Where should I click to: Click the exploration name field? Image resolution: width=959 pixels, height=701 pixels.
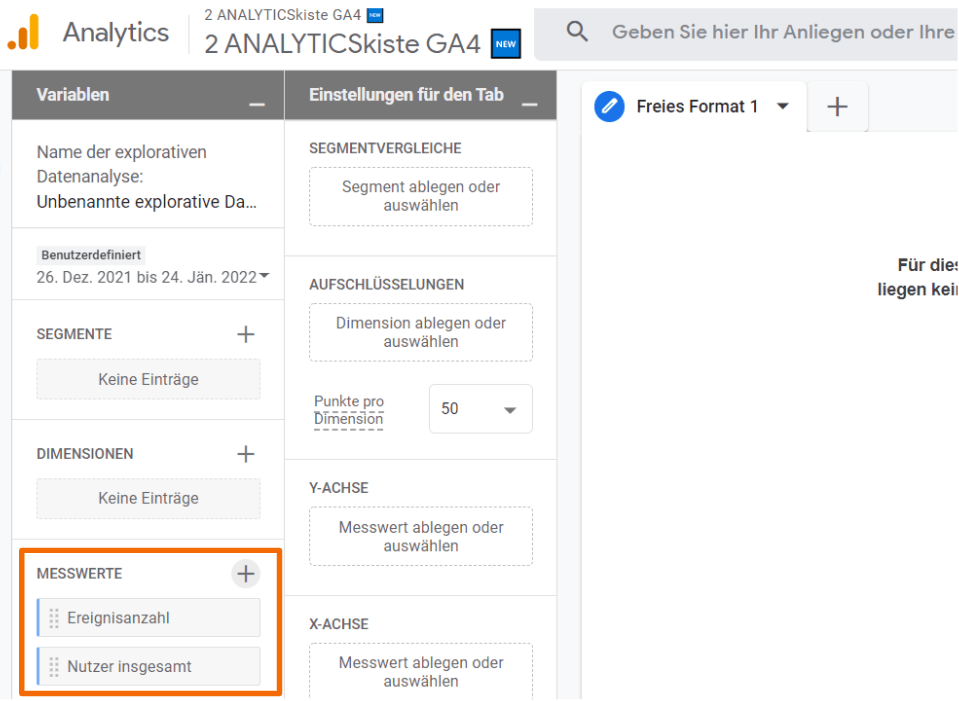coord(147,201)
